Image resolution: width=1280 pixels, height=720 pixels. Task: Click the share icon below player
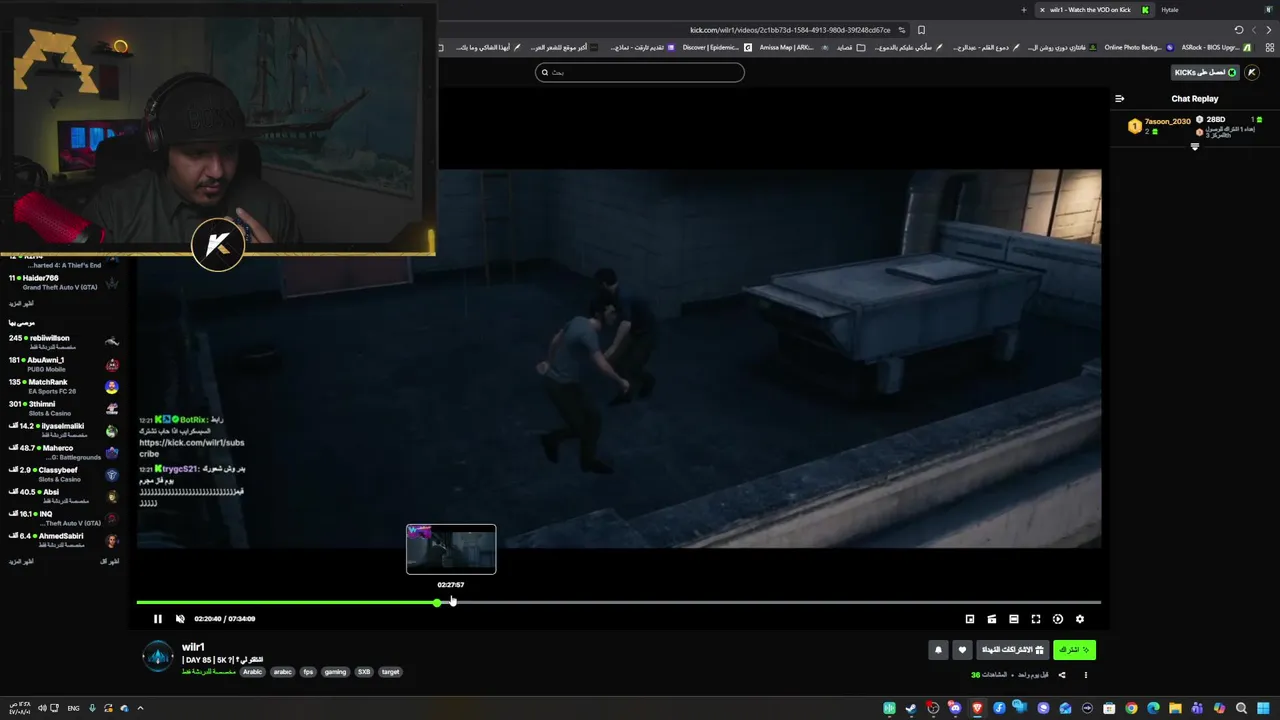[1062, 675]
